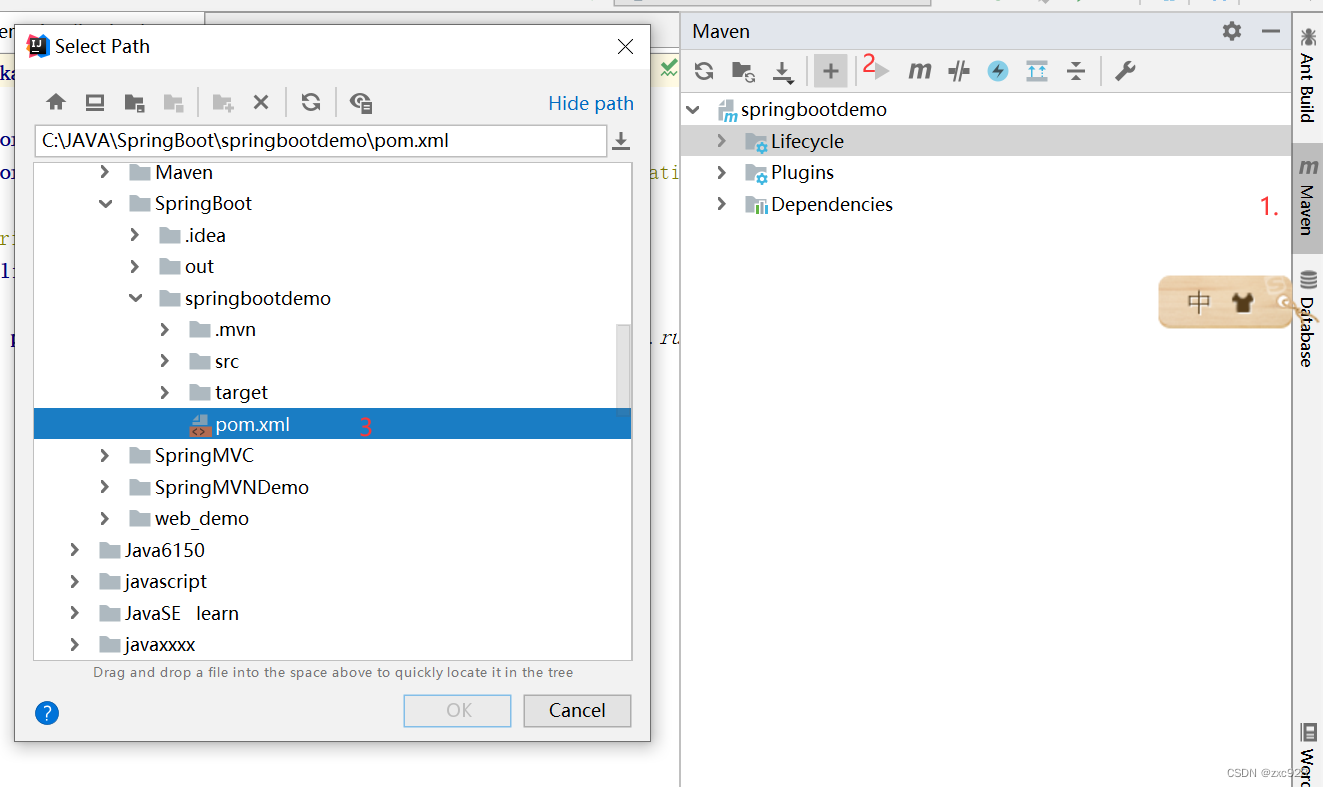Image resolution: width=1323 pixels, height=787 pixels.
Task: Click the input method shirt skin icon
Action: click(1242, 302)
